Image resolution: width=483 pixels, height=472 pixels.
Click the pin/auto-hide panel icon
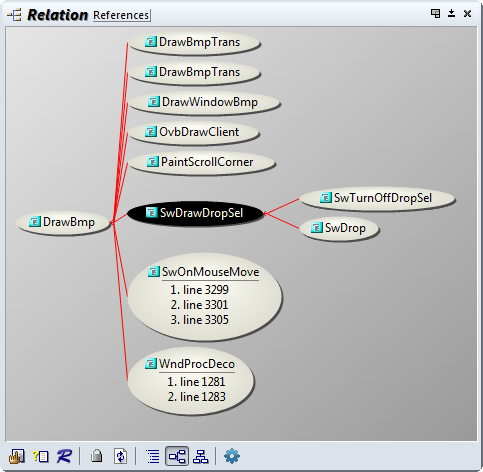coord(451,13)
